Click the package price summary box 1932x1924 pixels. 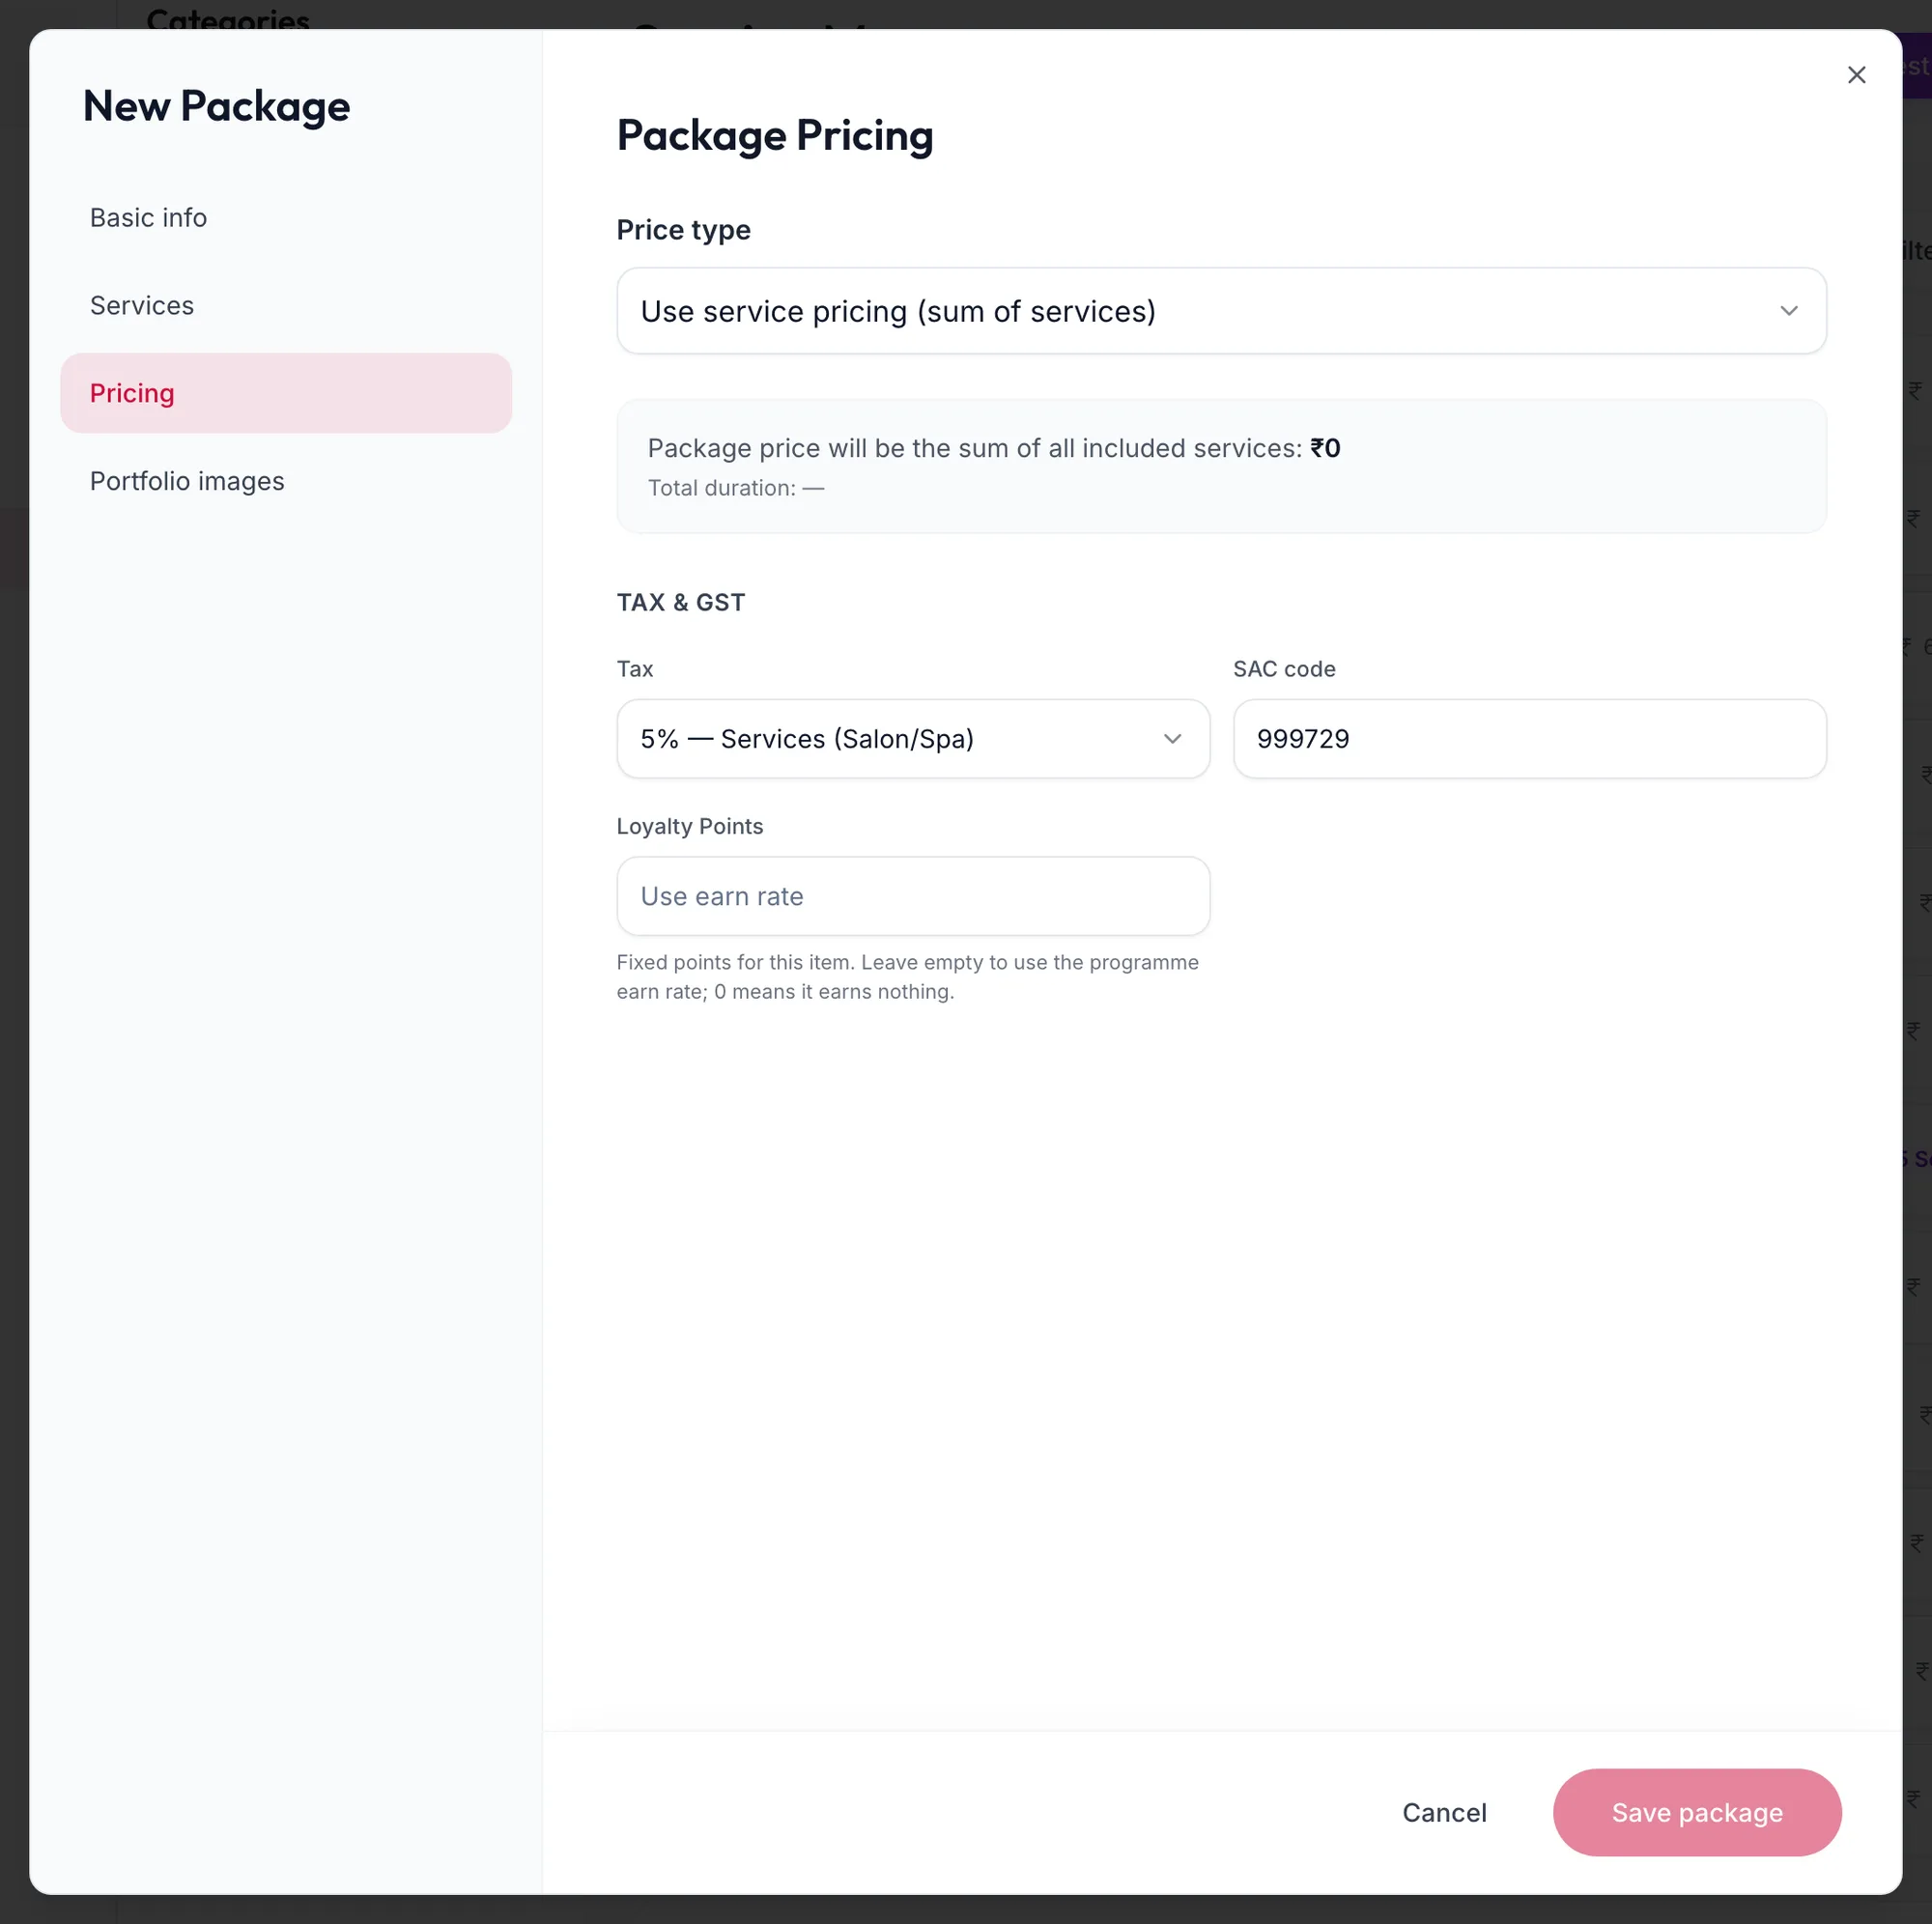click(1221, 466)
